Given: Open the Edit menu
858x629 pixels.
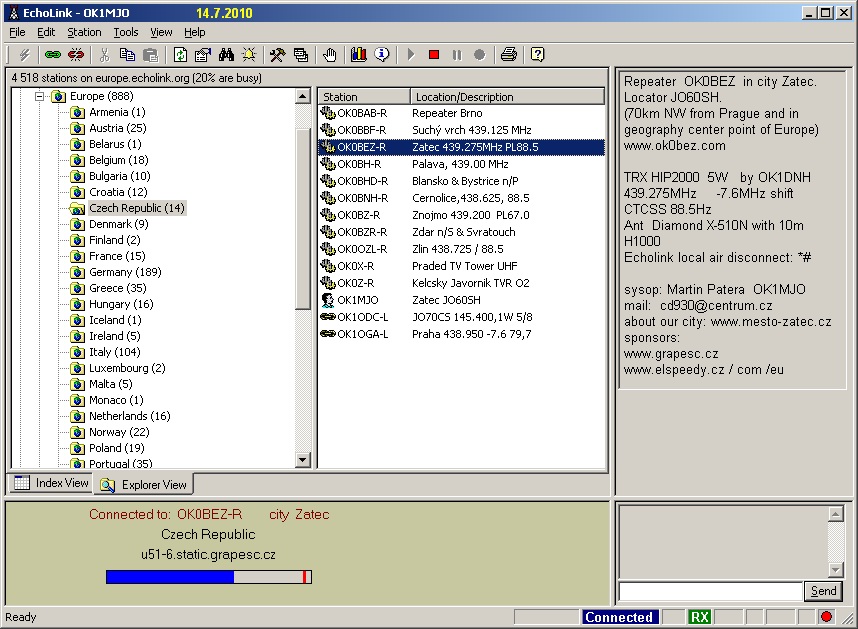Looking at the screenshot, I should (46, 32).
